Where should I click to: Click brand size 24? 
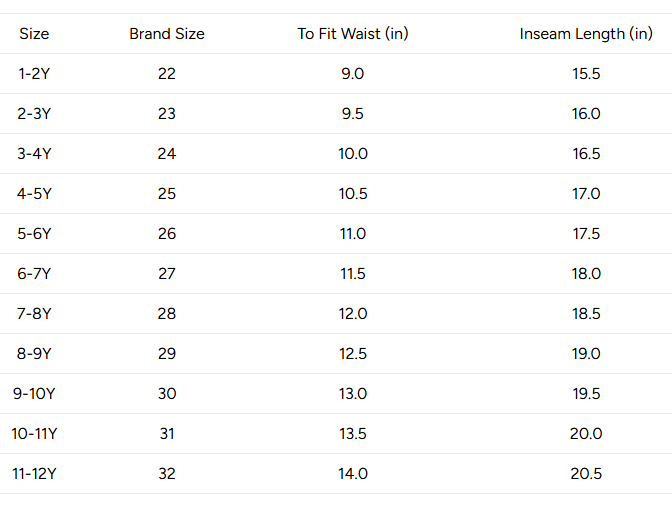(167, 153)
